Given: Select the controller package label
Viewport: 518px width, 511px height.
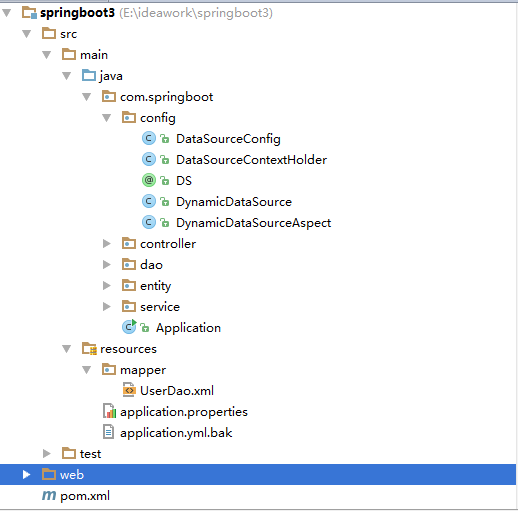Looking at the screenshot, I should click(168, 244).
